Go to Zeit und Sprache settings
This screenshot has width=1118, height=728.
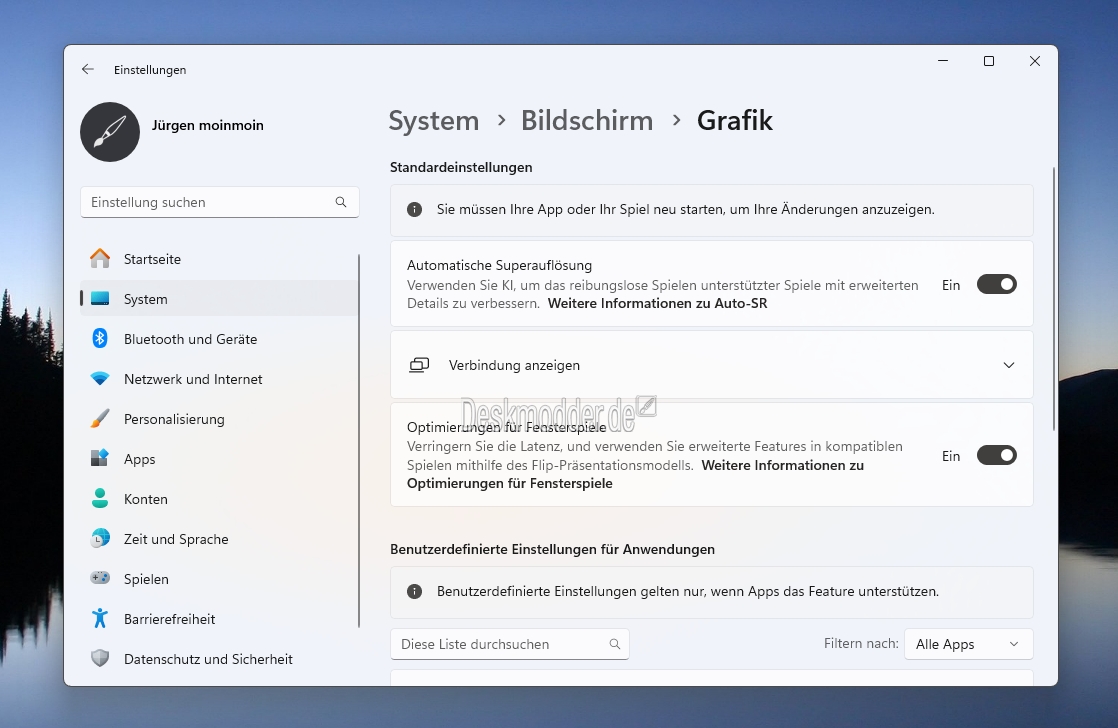point(176,539)
